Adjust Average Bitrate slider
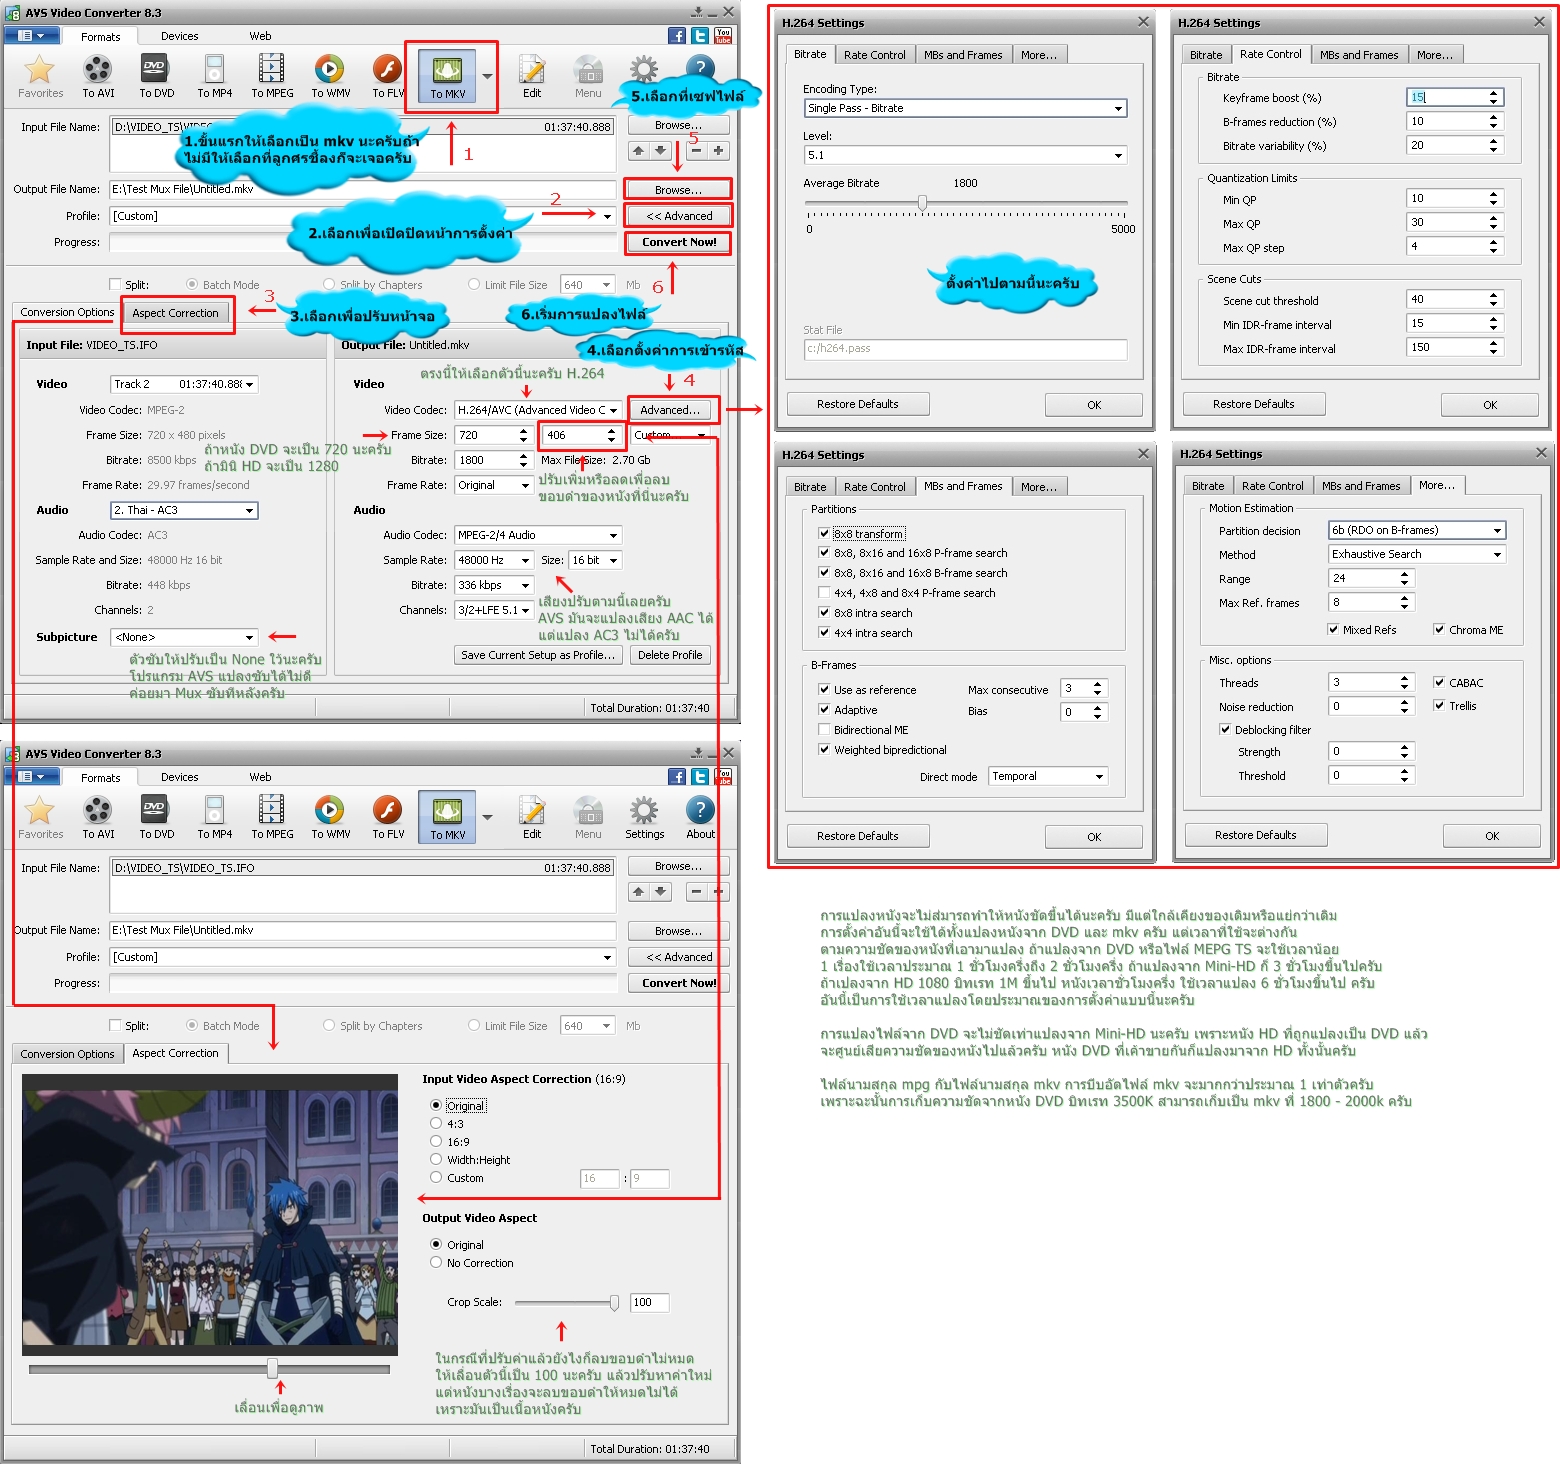The image size is (1560, 1464). coord(922,203)
